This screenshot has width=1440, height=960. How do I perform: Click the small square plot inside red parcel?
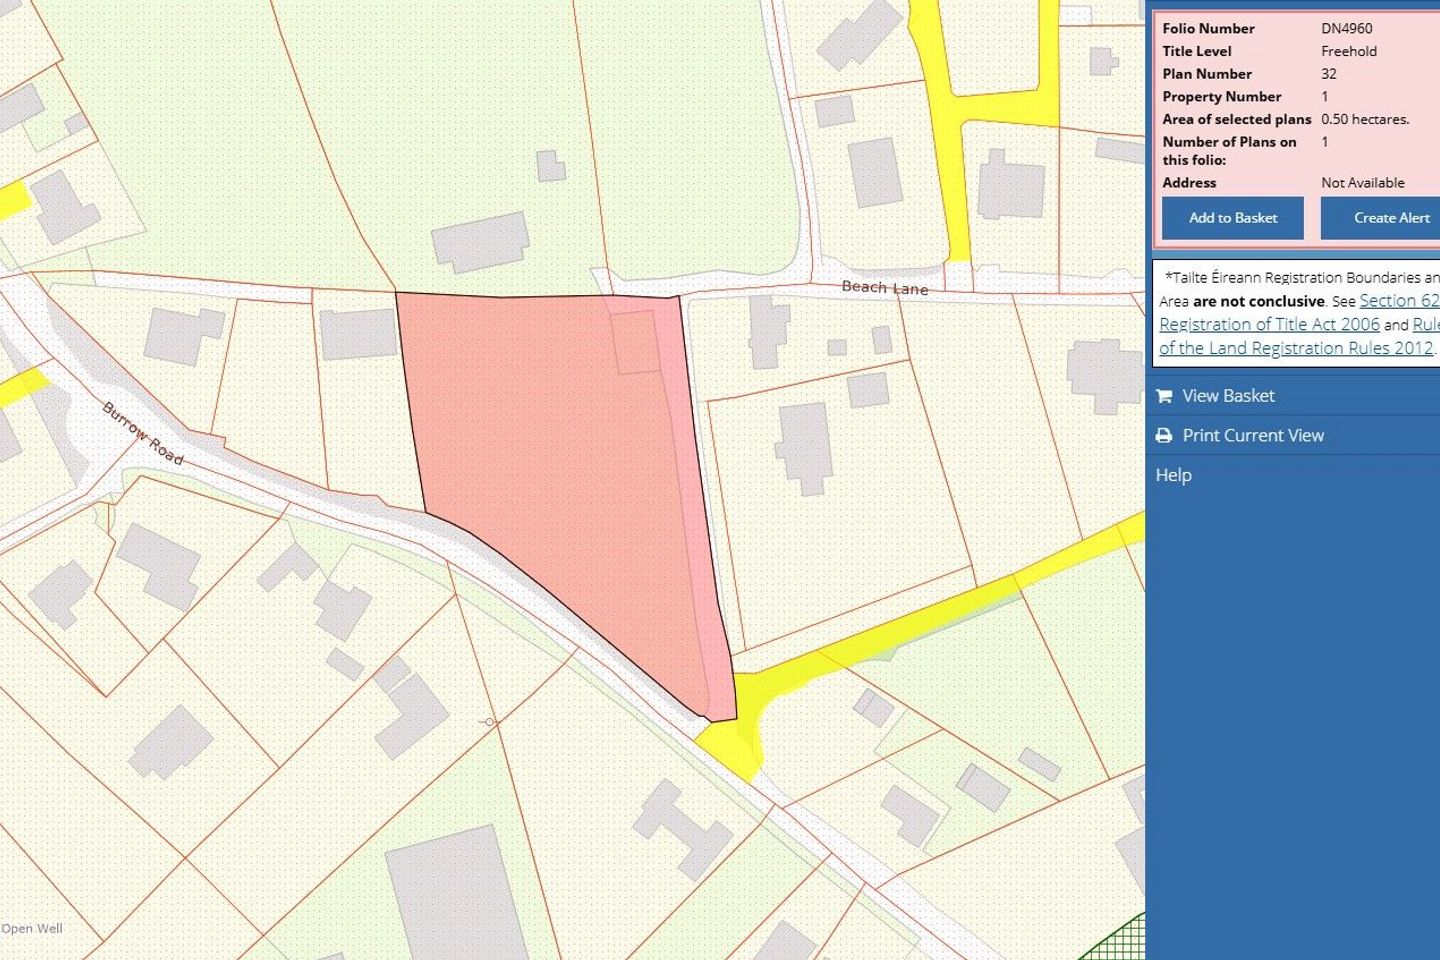pos(636,342)
